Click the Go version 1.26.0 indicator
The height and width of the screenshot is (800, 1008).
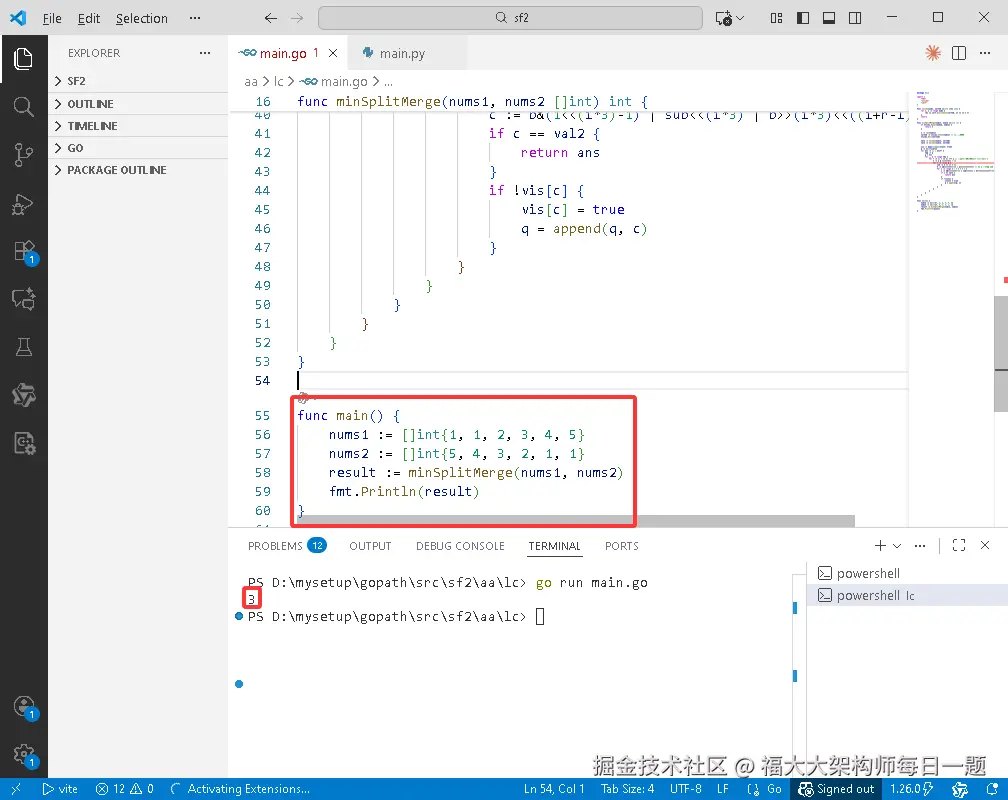(x=912, y=789)
